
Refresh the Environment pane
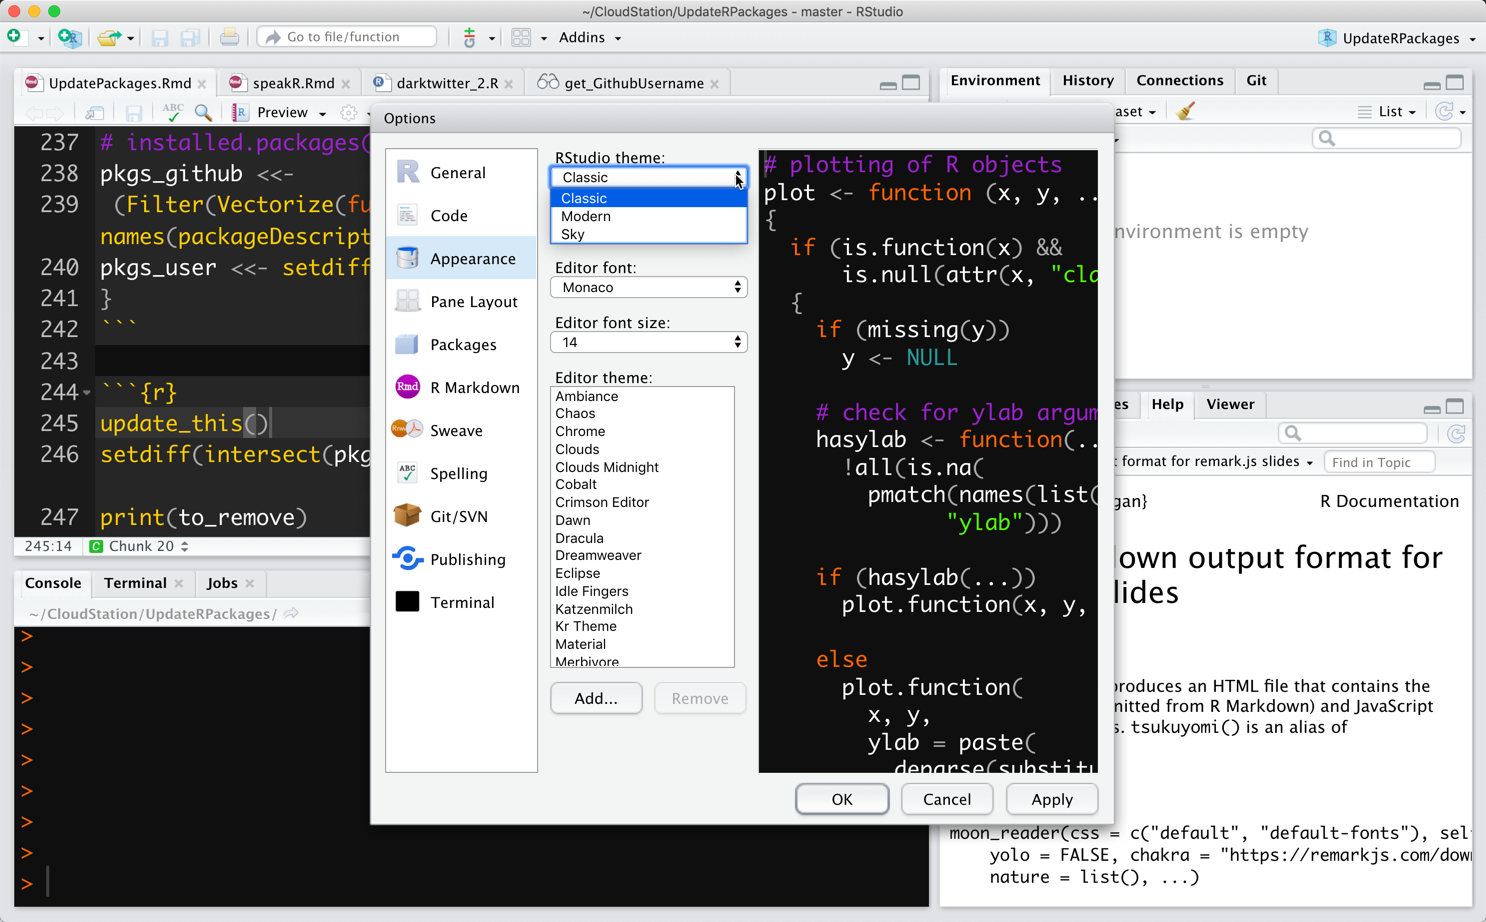point(1450,111)
